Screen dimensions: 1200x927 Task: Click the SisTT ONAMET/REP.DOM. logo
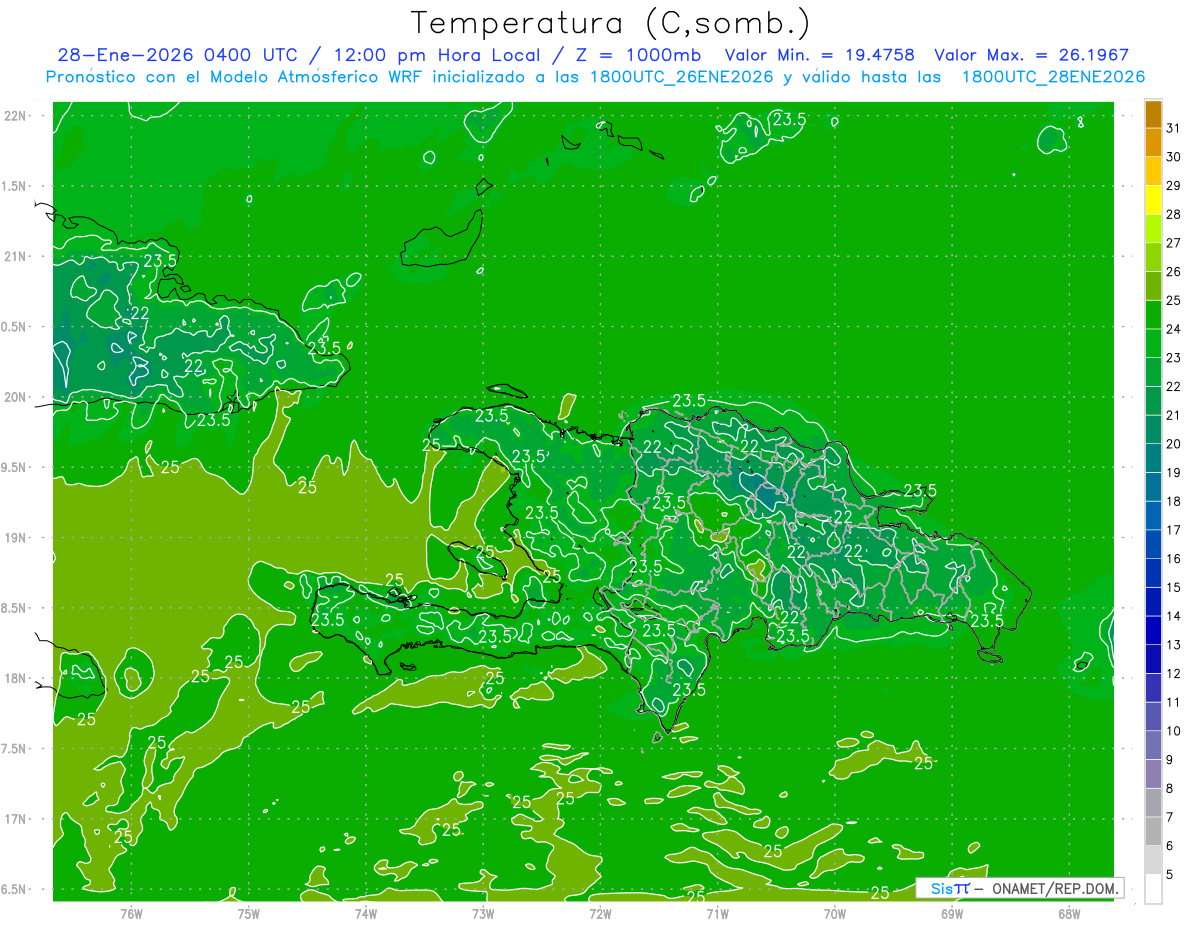[1019, 888]
